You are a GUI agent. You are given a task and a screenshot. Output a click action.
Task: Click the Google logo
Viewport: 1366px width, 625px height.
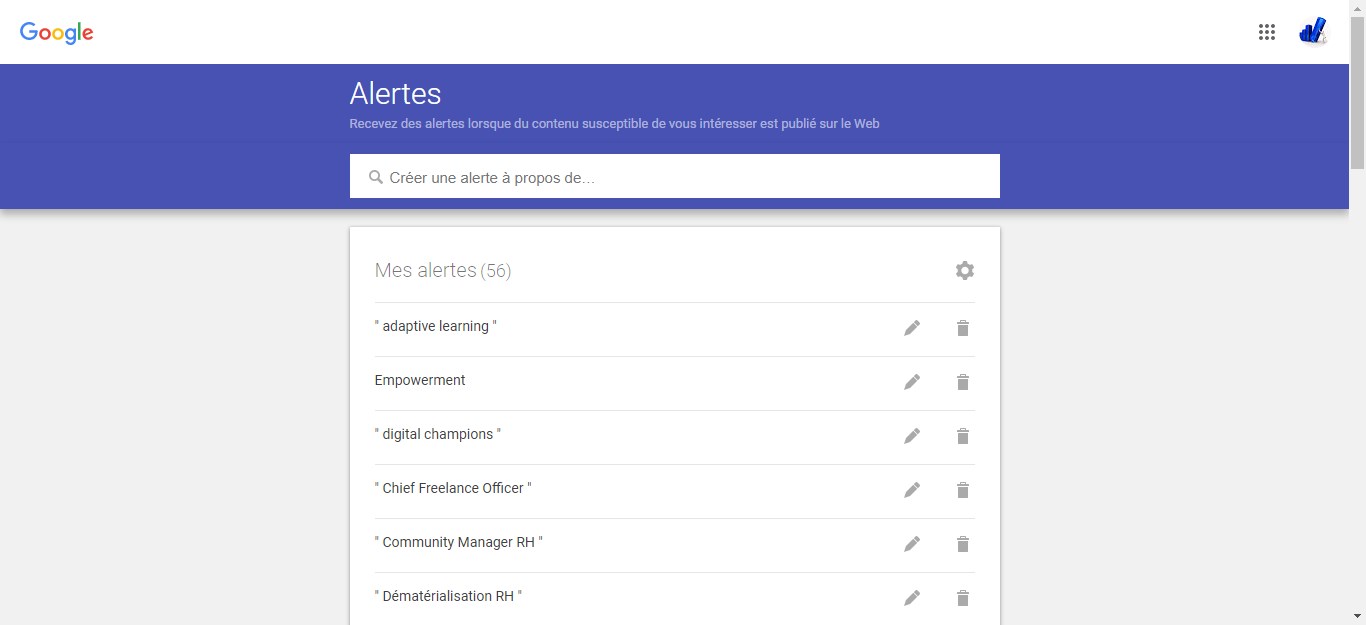(57, 33)
